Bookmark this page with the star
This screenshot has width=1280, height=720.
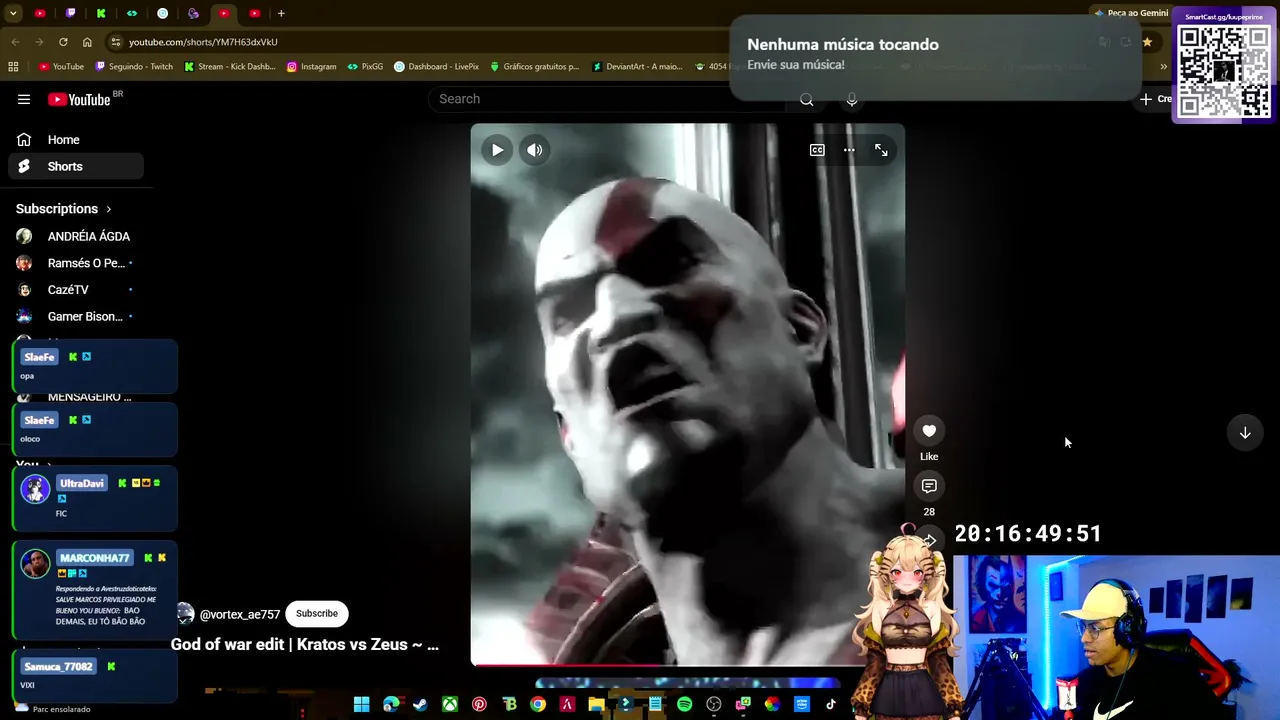tap(1147, 42)
